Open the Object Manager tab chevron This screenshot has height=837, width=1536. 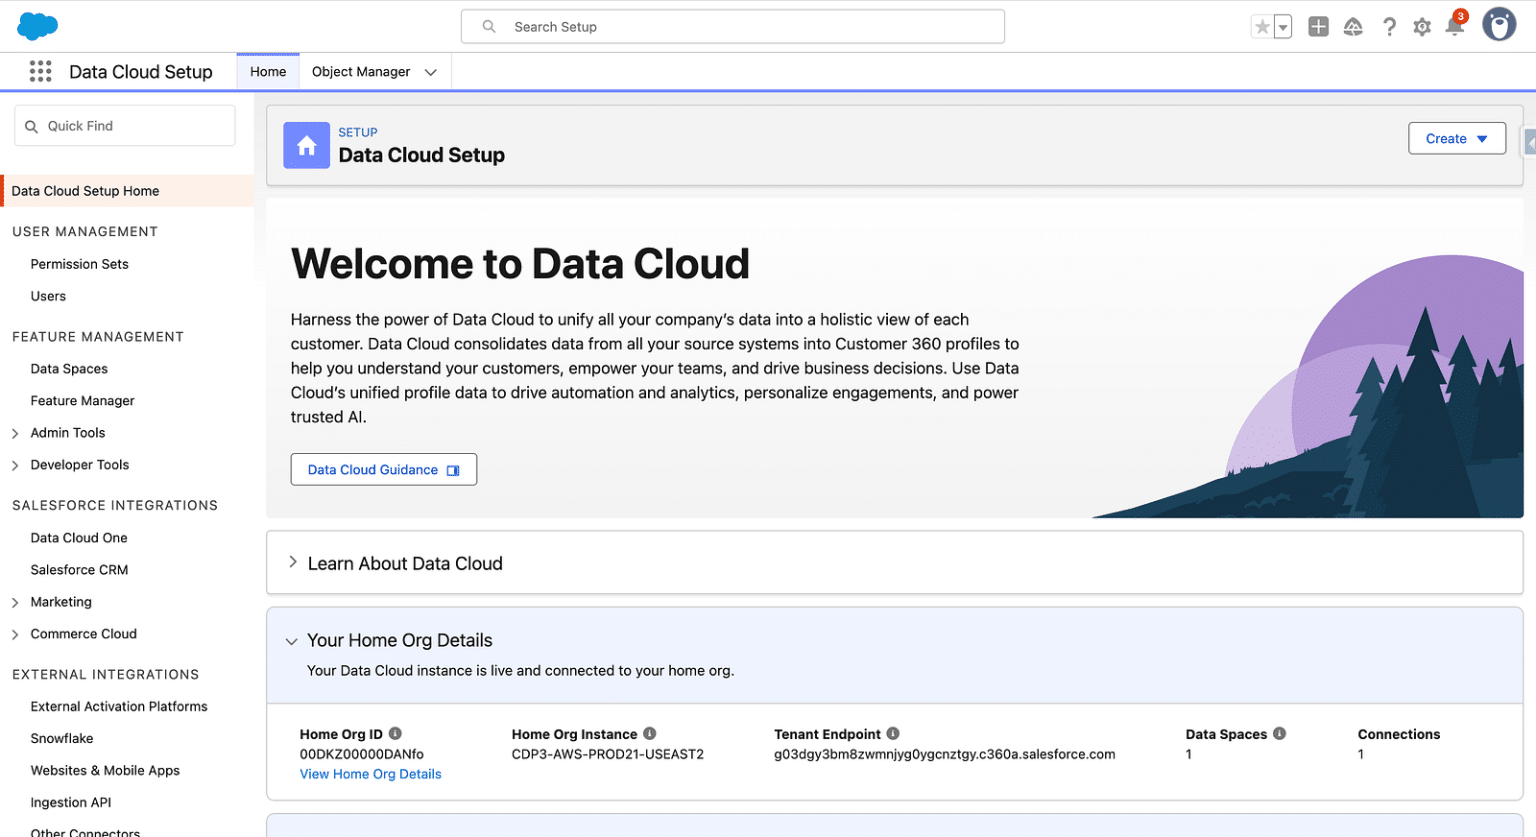pyautogui.click(x=431, y=72)
